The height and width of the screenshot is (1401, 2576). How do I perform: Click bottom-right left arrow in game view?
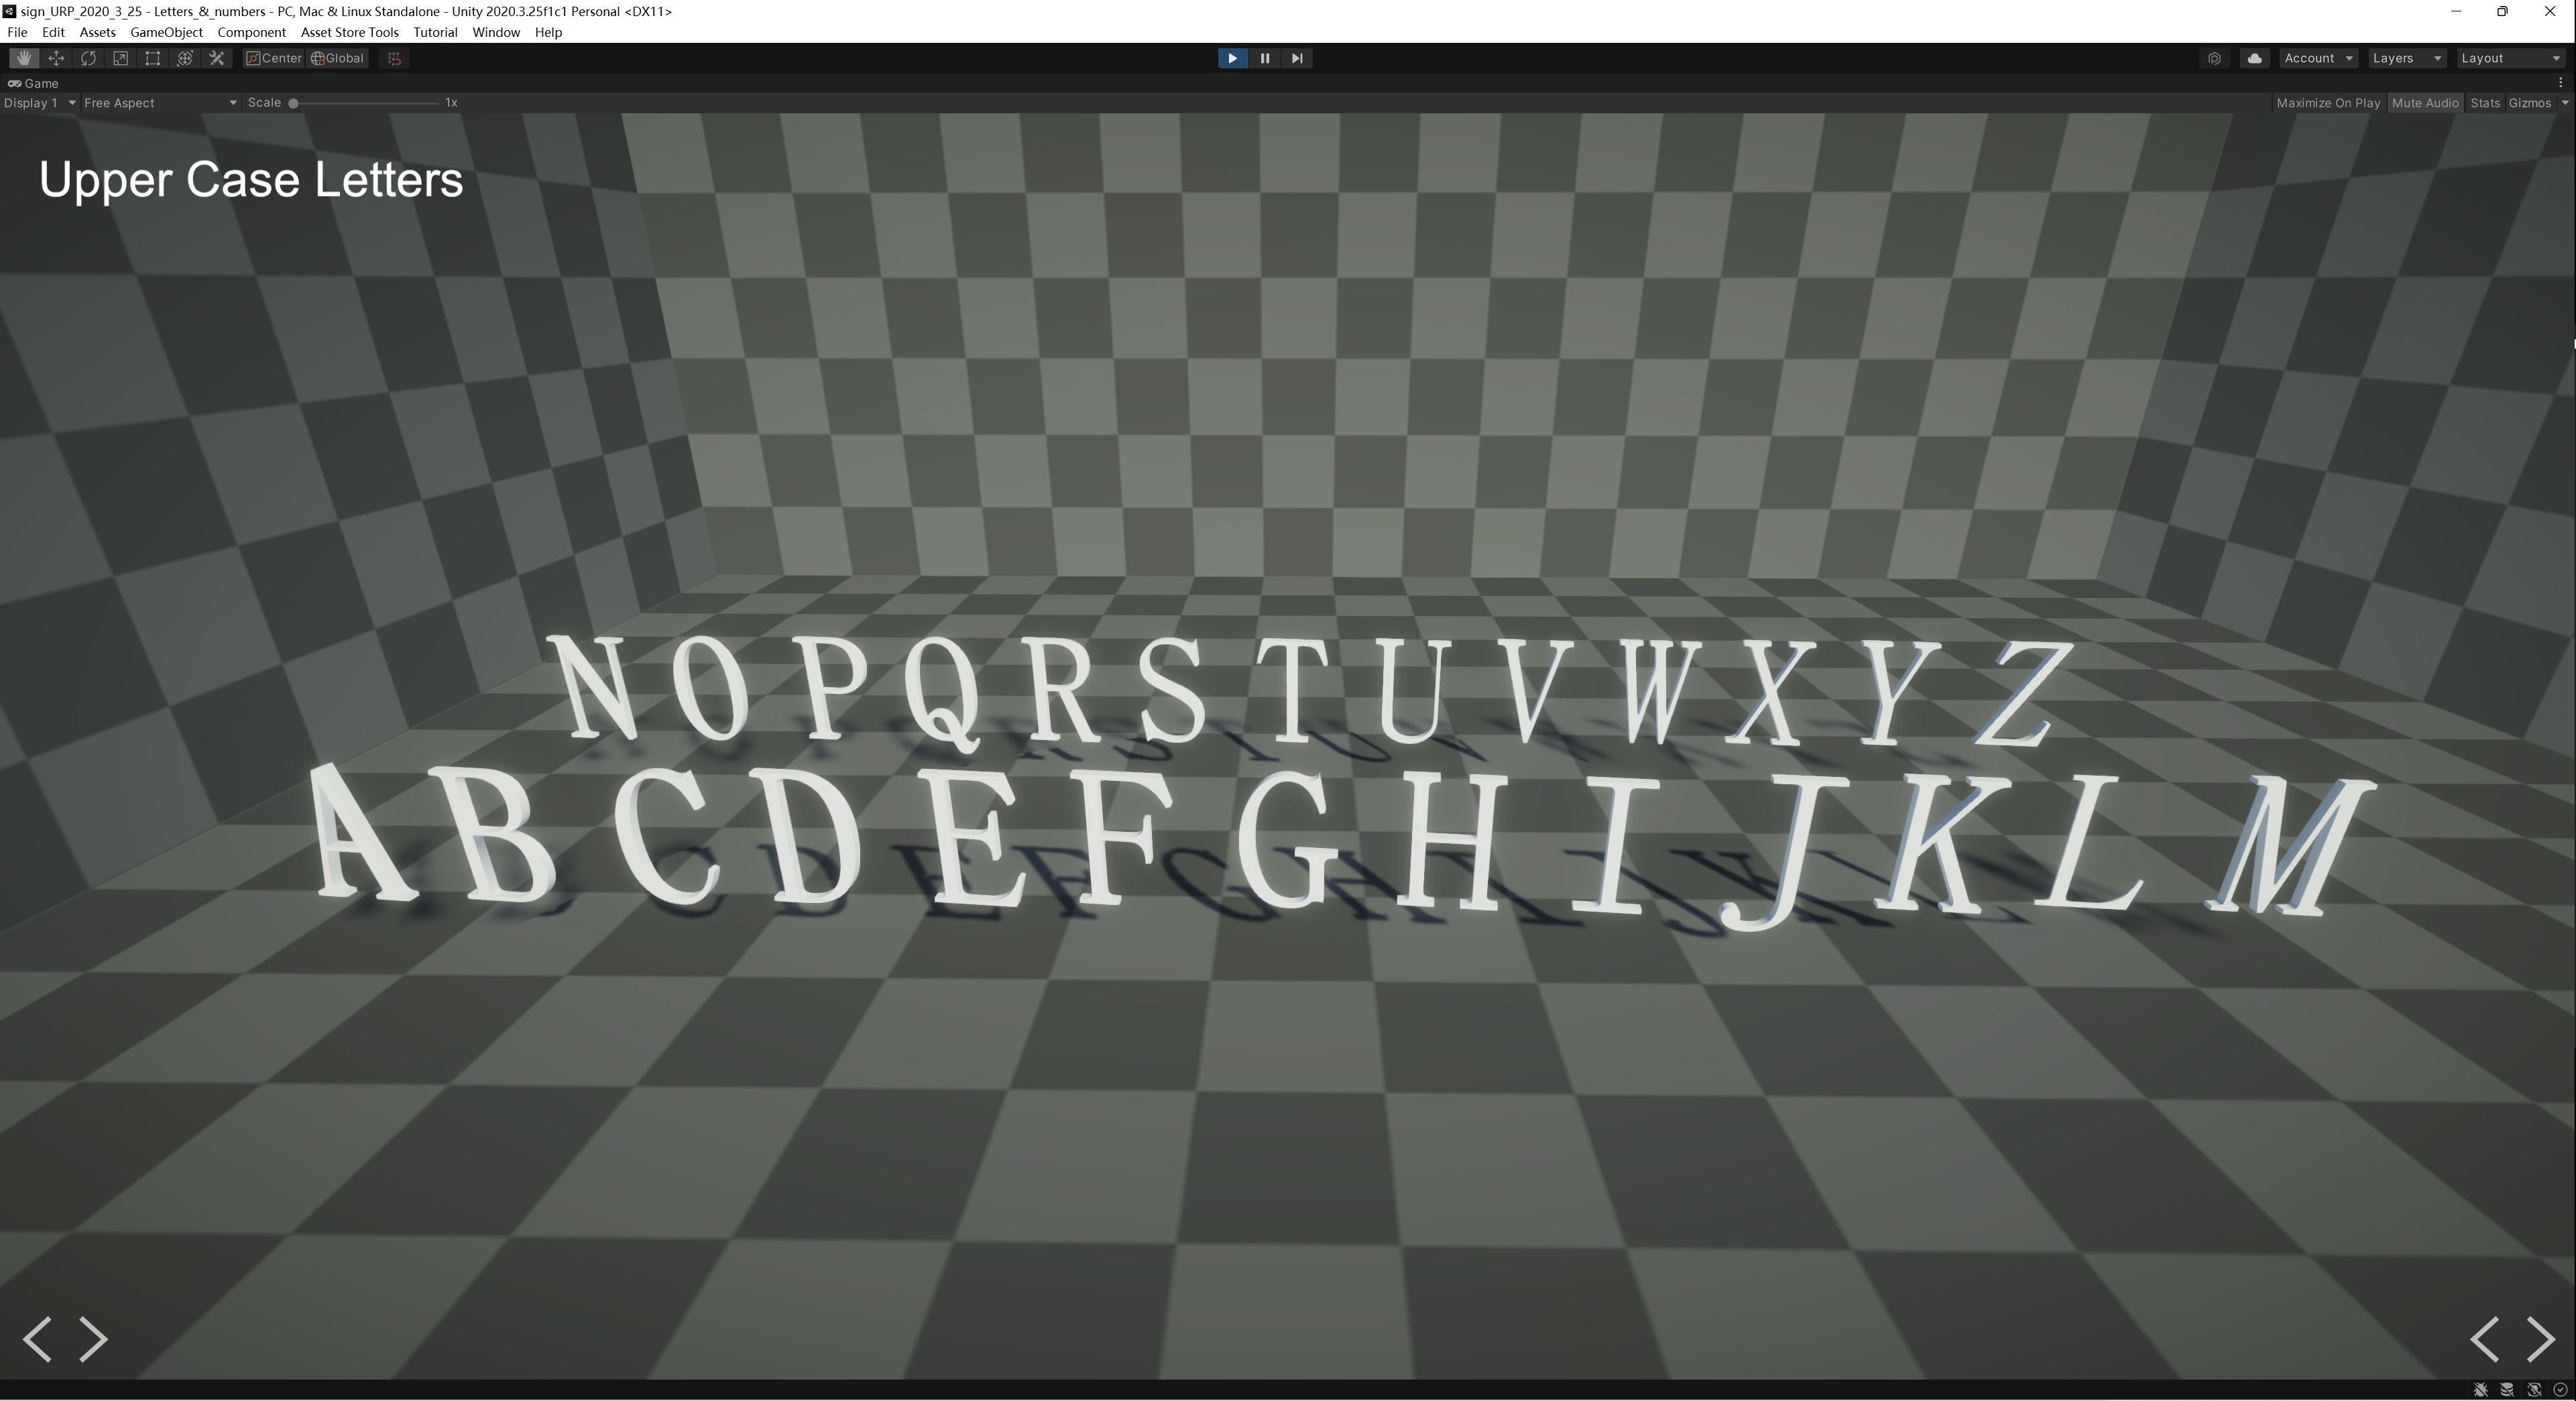pos(2485,1339)
